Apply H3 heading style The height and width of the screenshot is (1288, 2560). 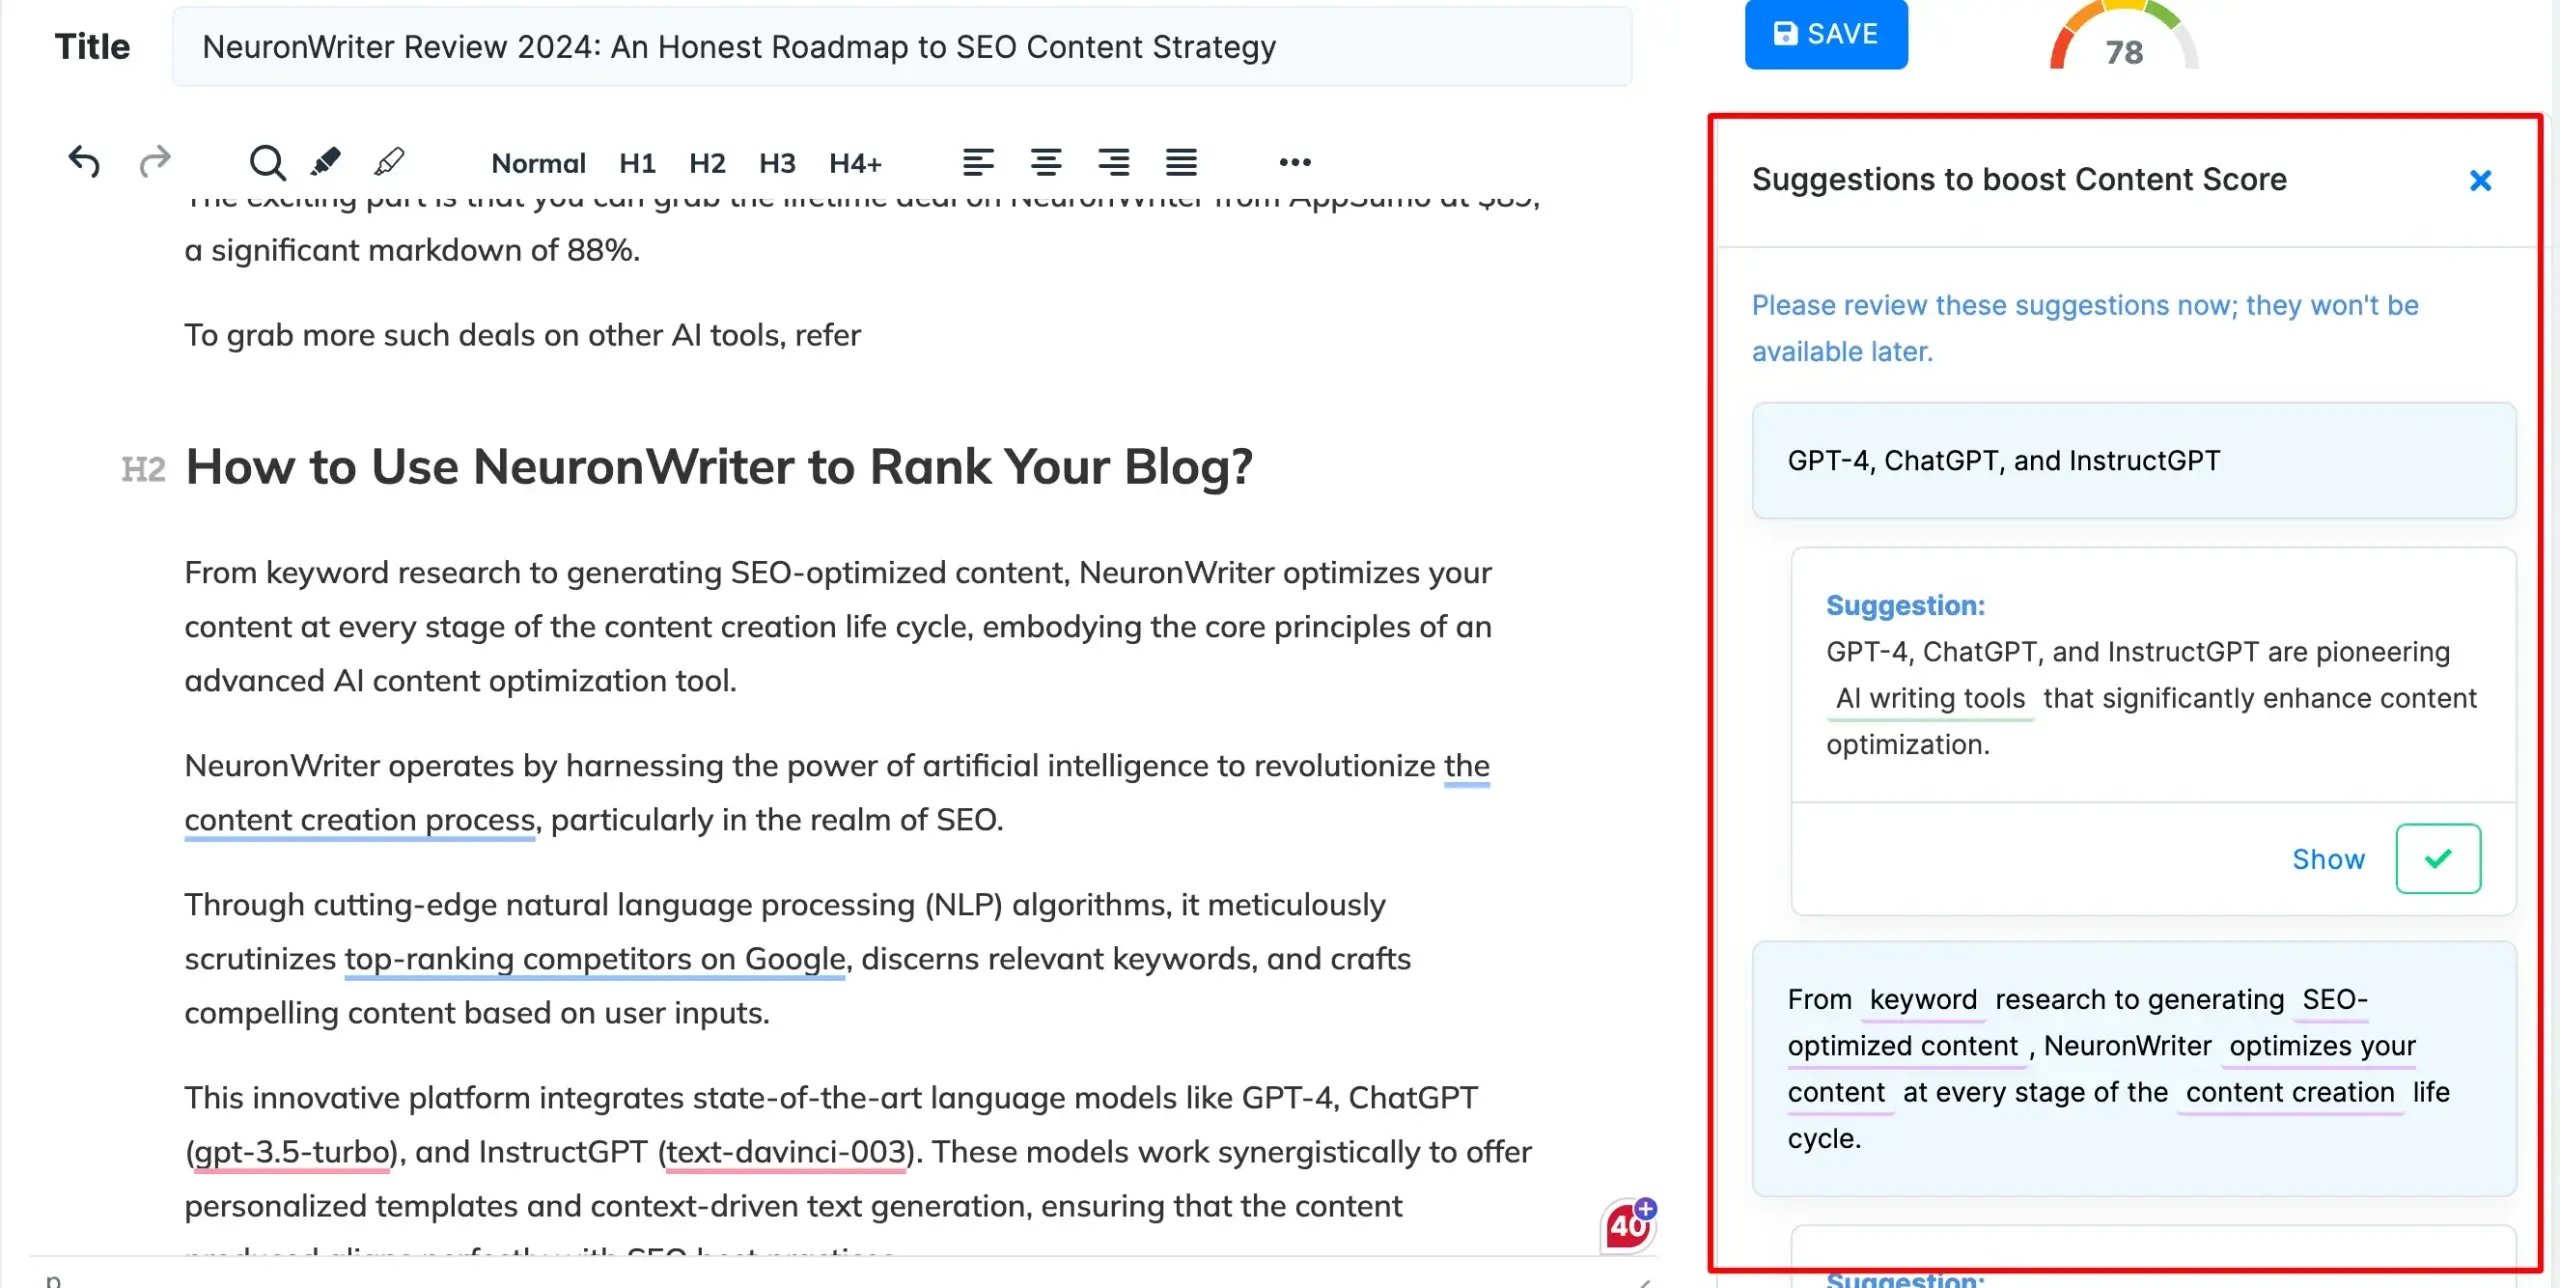click(x=777, y=163)
